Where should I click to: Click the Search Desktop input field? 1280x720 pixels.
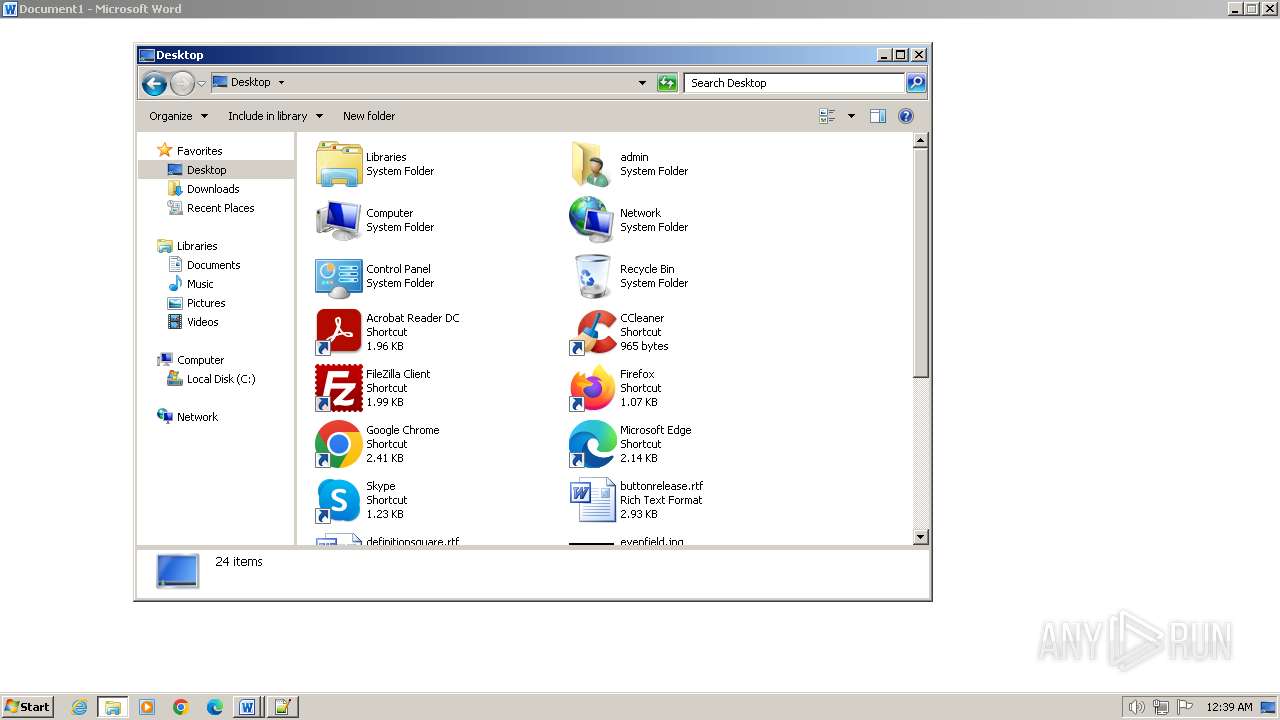pyautogui.click(x=795, y=83)
